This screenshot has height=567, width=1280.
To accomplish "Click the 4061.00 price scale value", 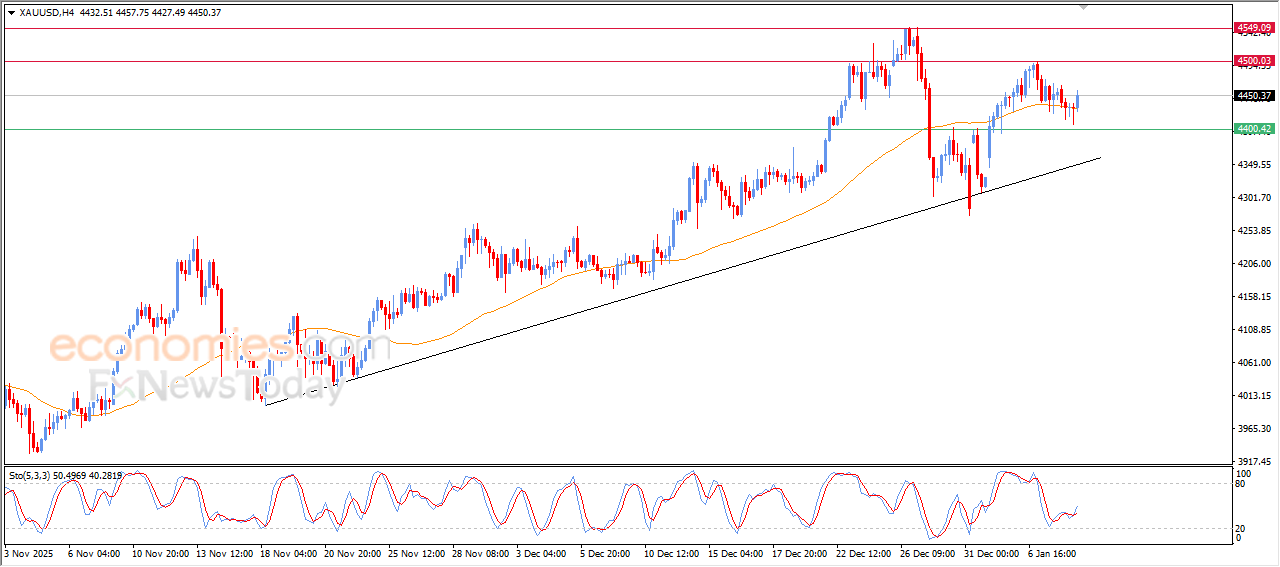I will point(1253,363).
